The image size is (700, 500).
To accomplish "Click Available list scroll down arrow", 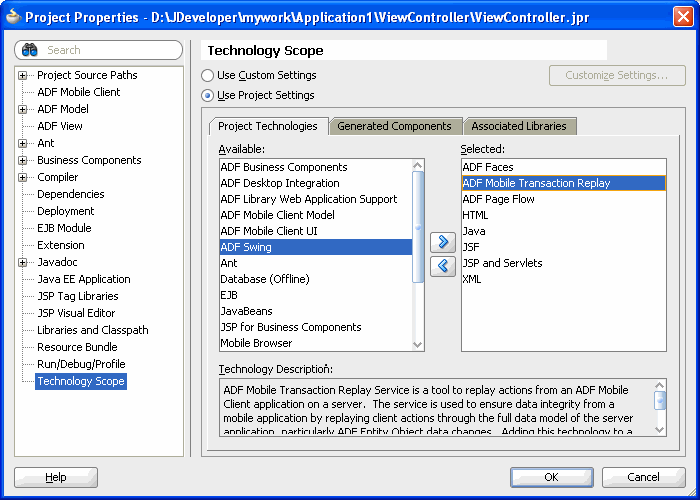I will tap(417, 344).
